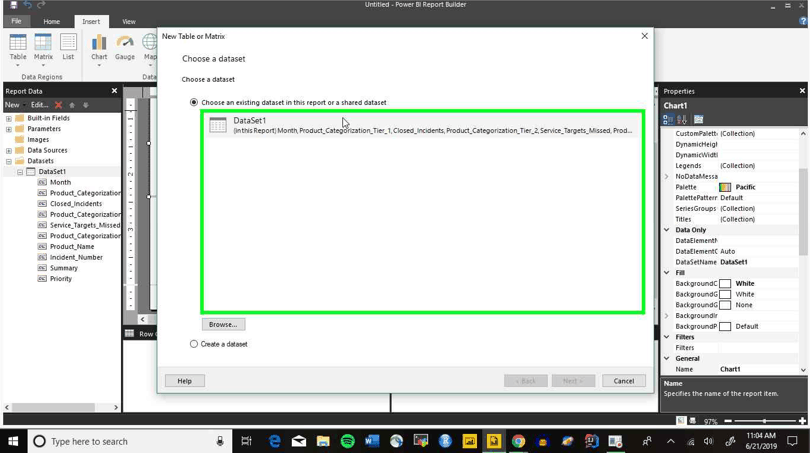Select DataSet1 in the dataset list

pyautogui.click(x=422, y=125)
